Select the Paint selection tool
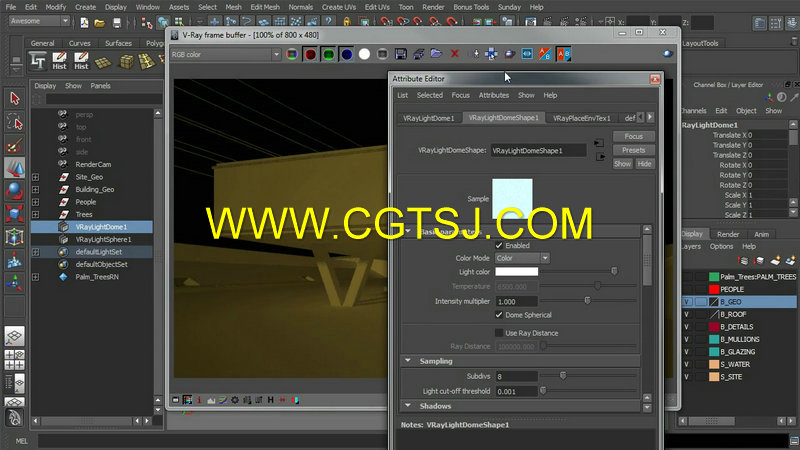Viewport: 800px width, 450px height. point(14,145)
